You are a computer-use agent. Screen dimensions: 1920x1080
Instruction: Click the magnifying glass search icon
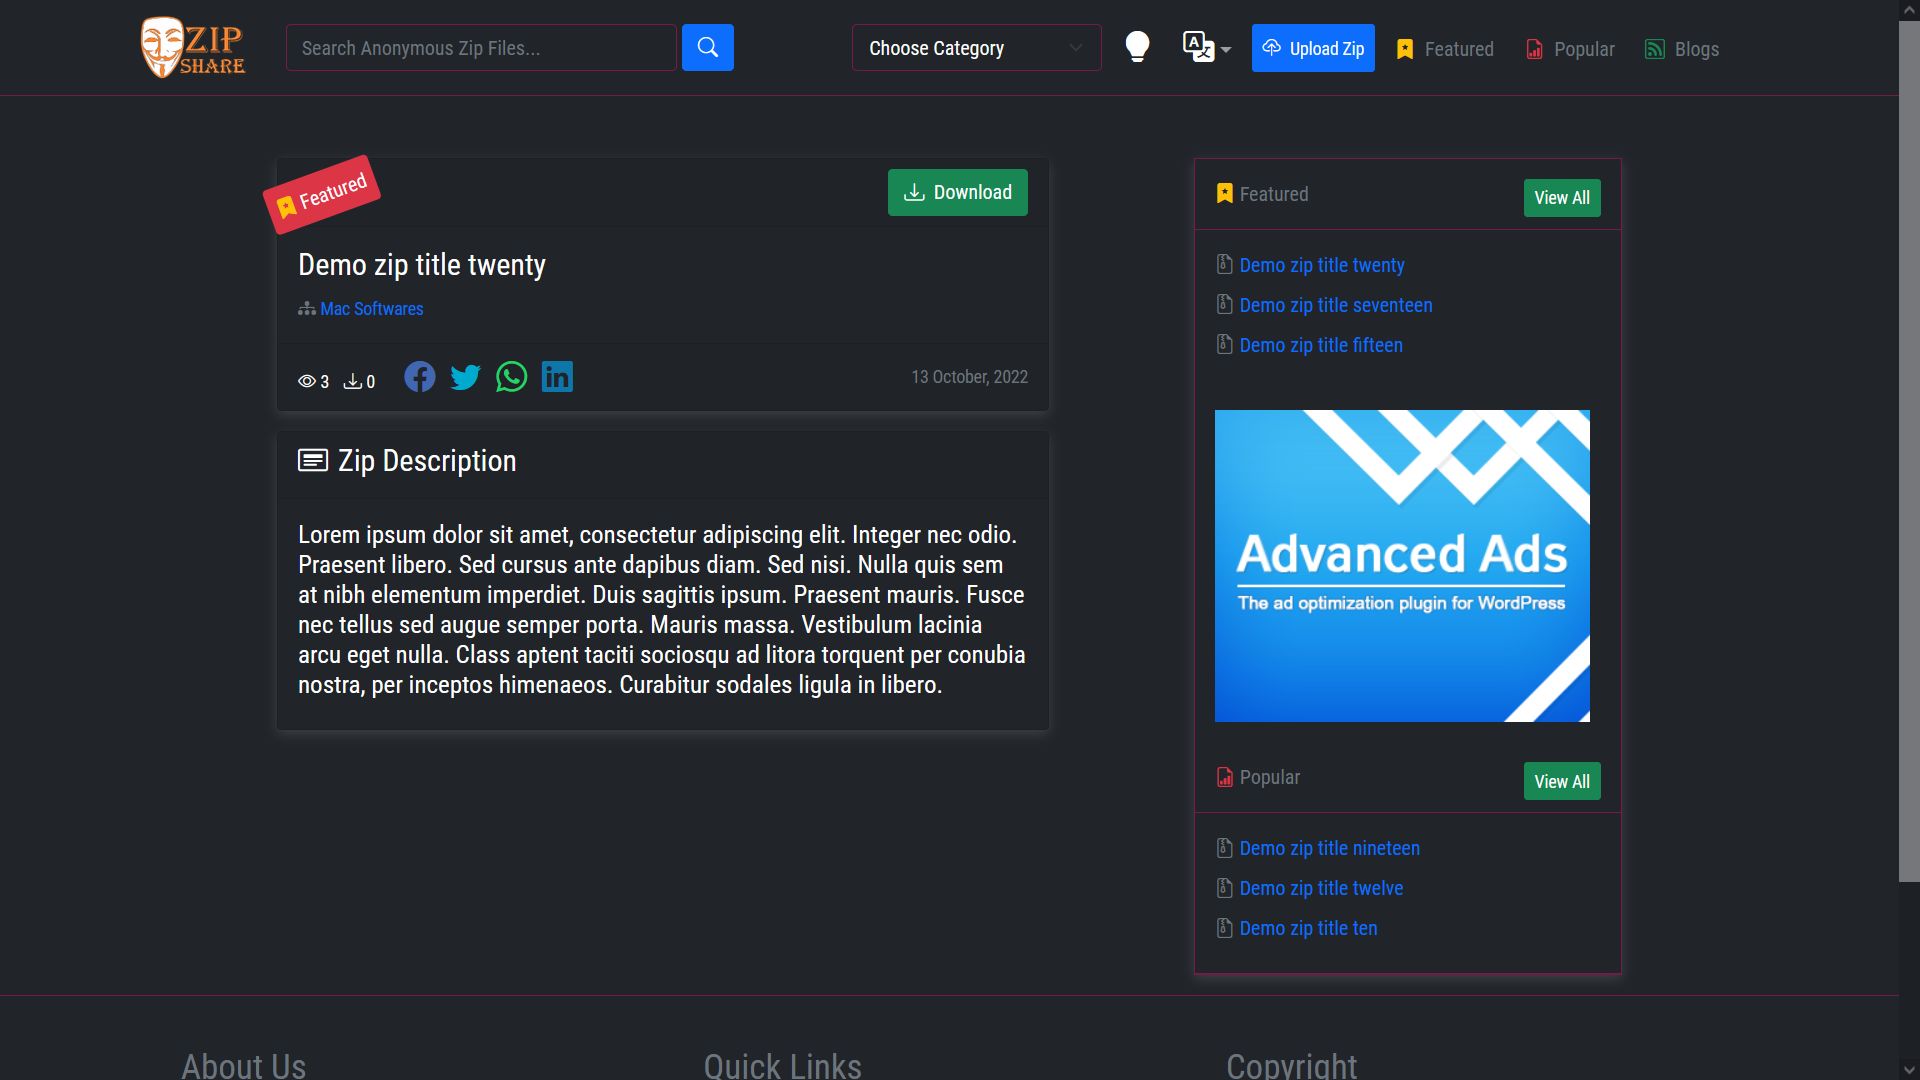click(708, 47)
